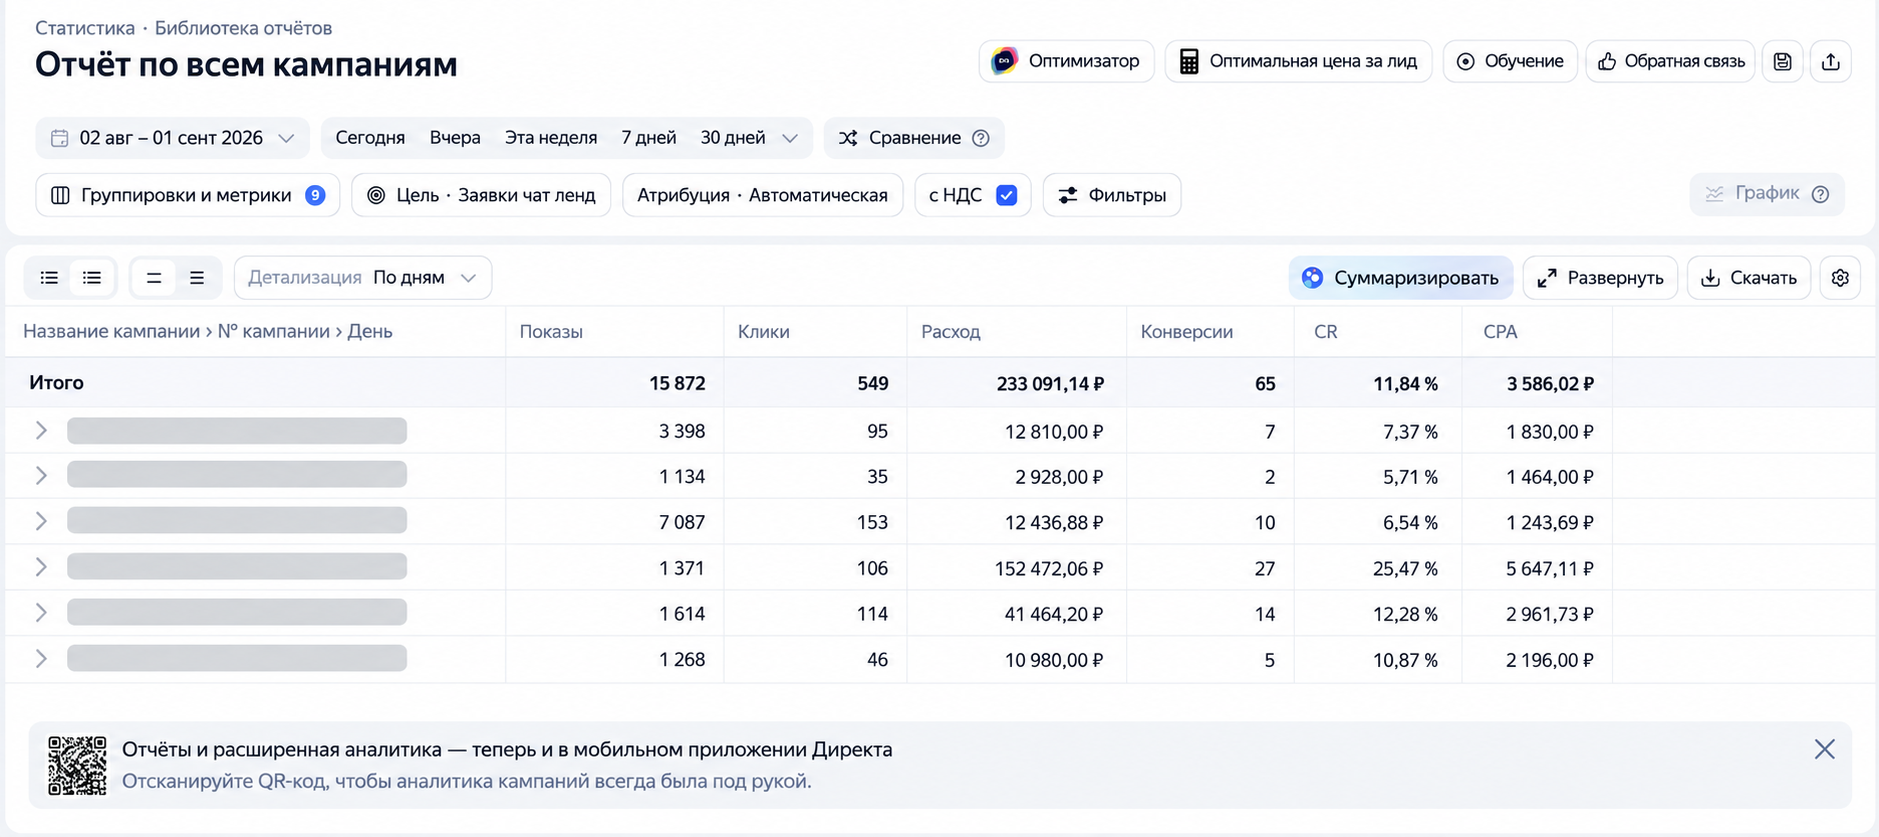
Task: Sort by CPA column header
Action: point(1500,332)
